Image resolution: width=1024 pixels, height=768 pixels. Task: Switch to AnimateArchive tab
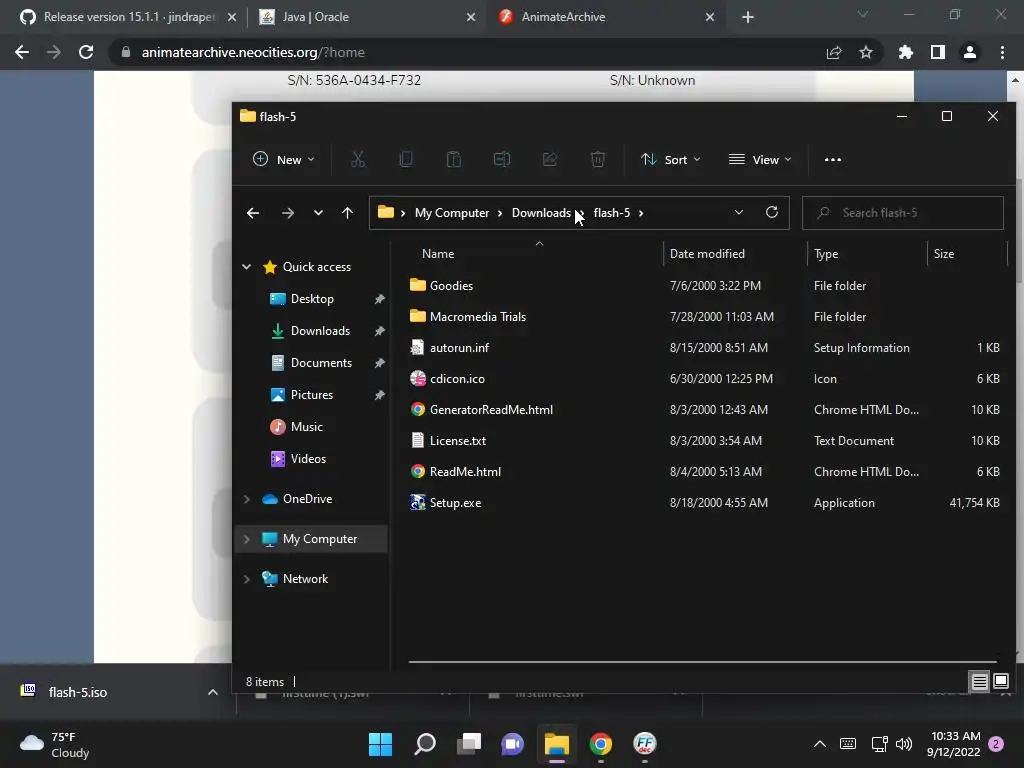click(606, 17)
